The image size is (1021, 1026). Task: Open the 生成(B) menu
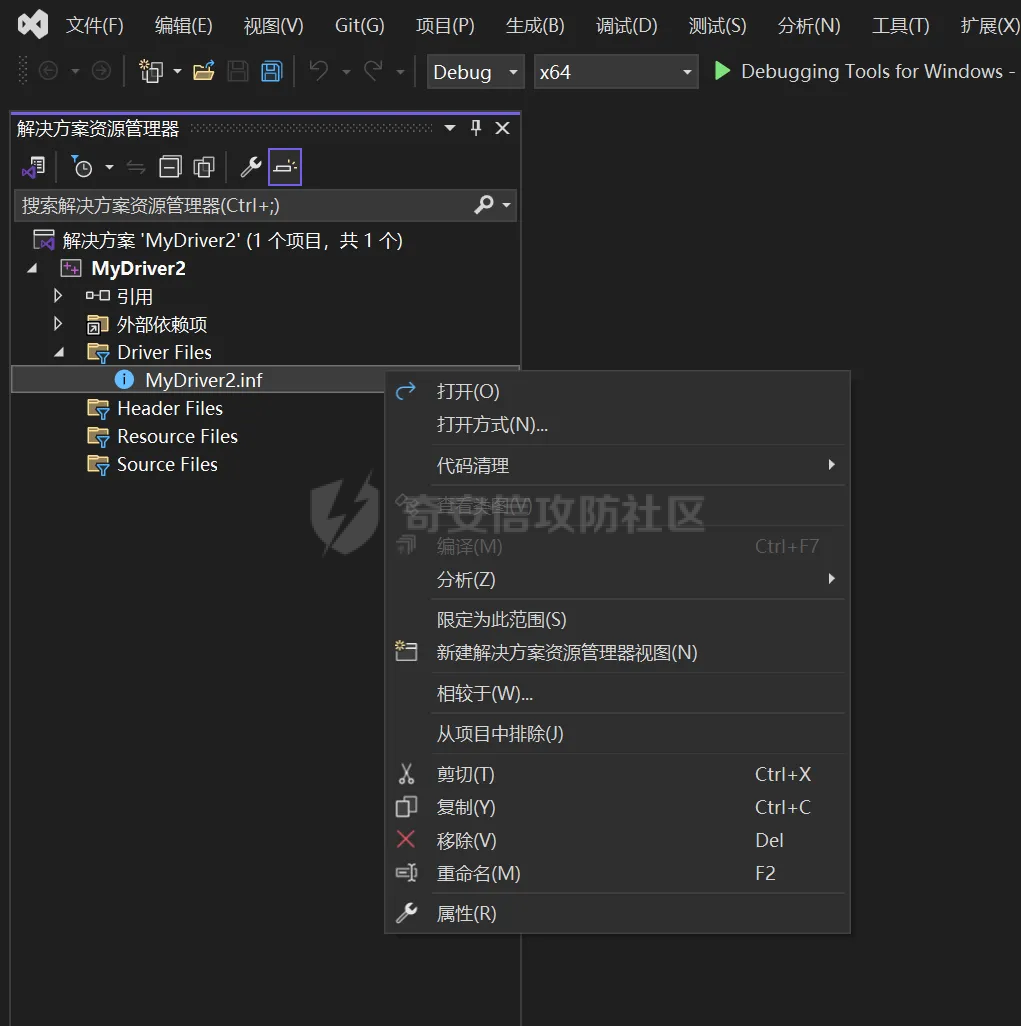535,26
